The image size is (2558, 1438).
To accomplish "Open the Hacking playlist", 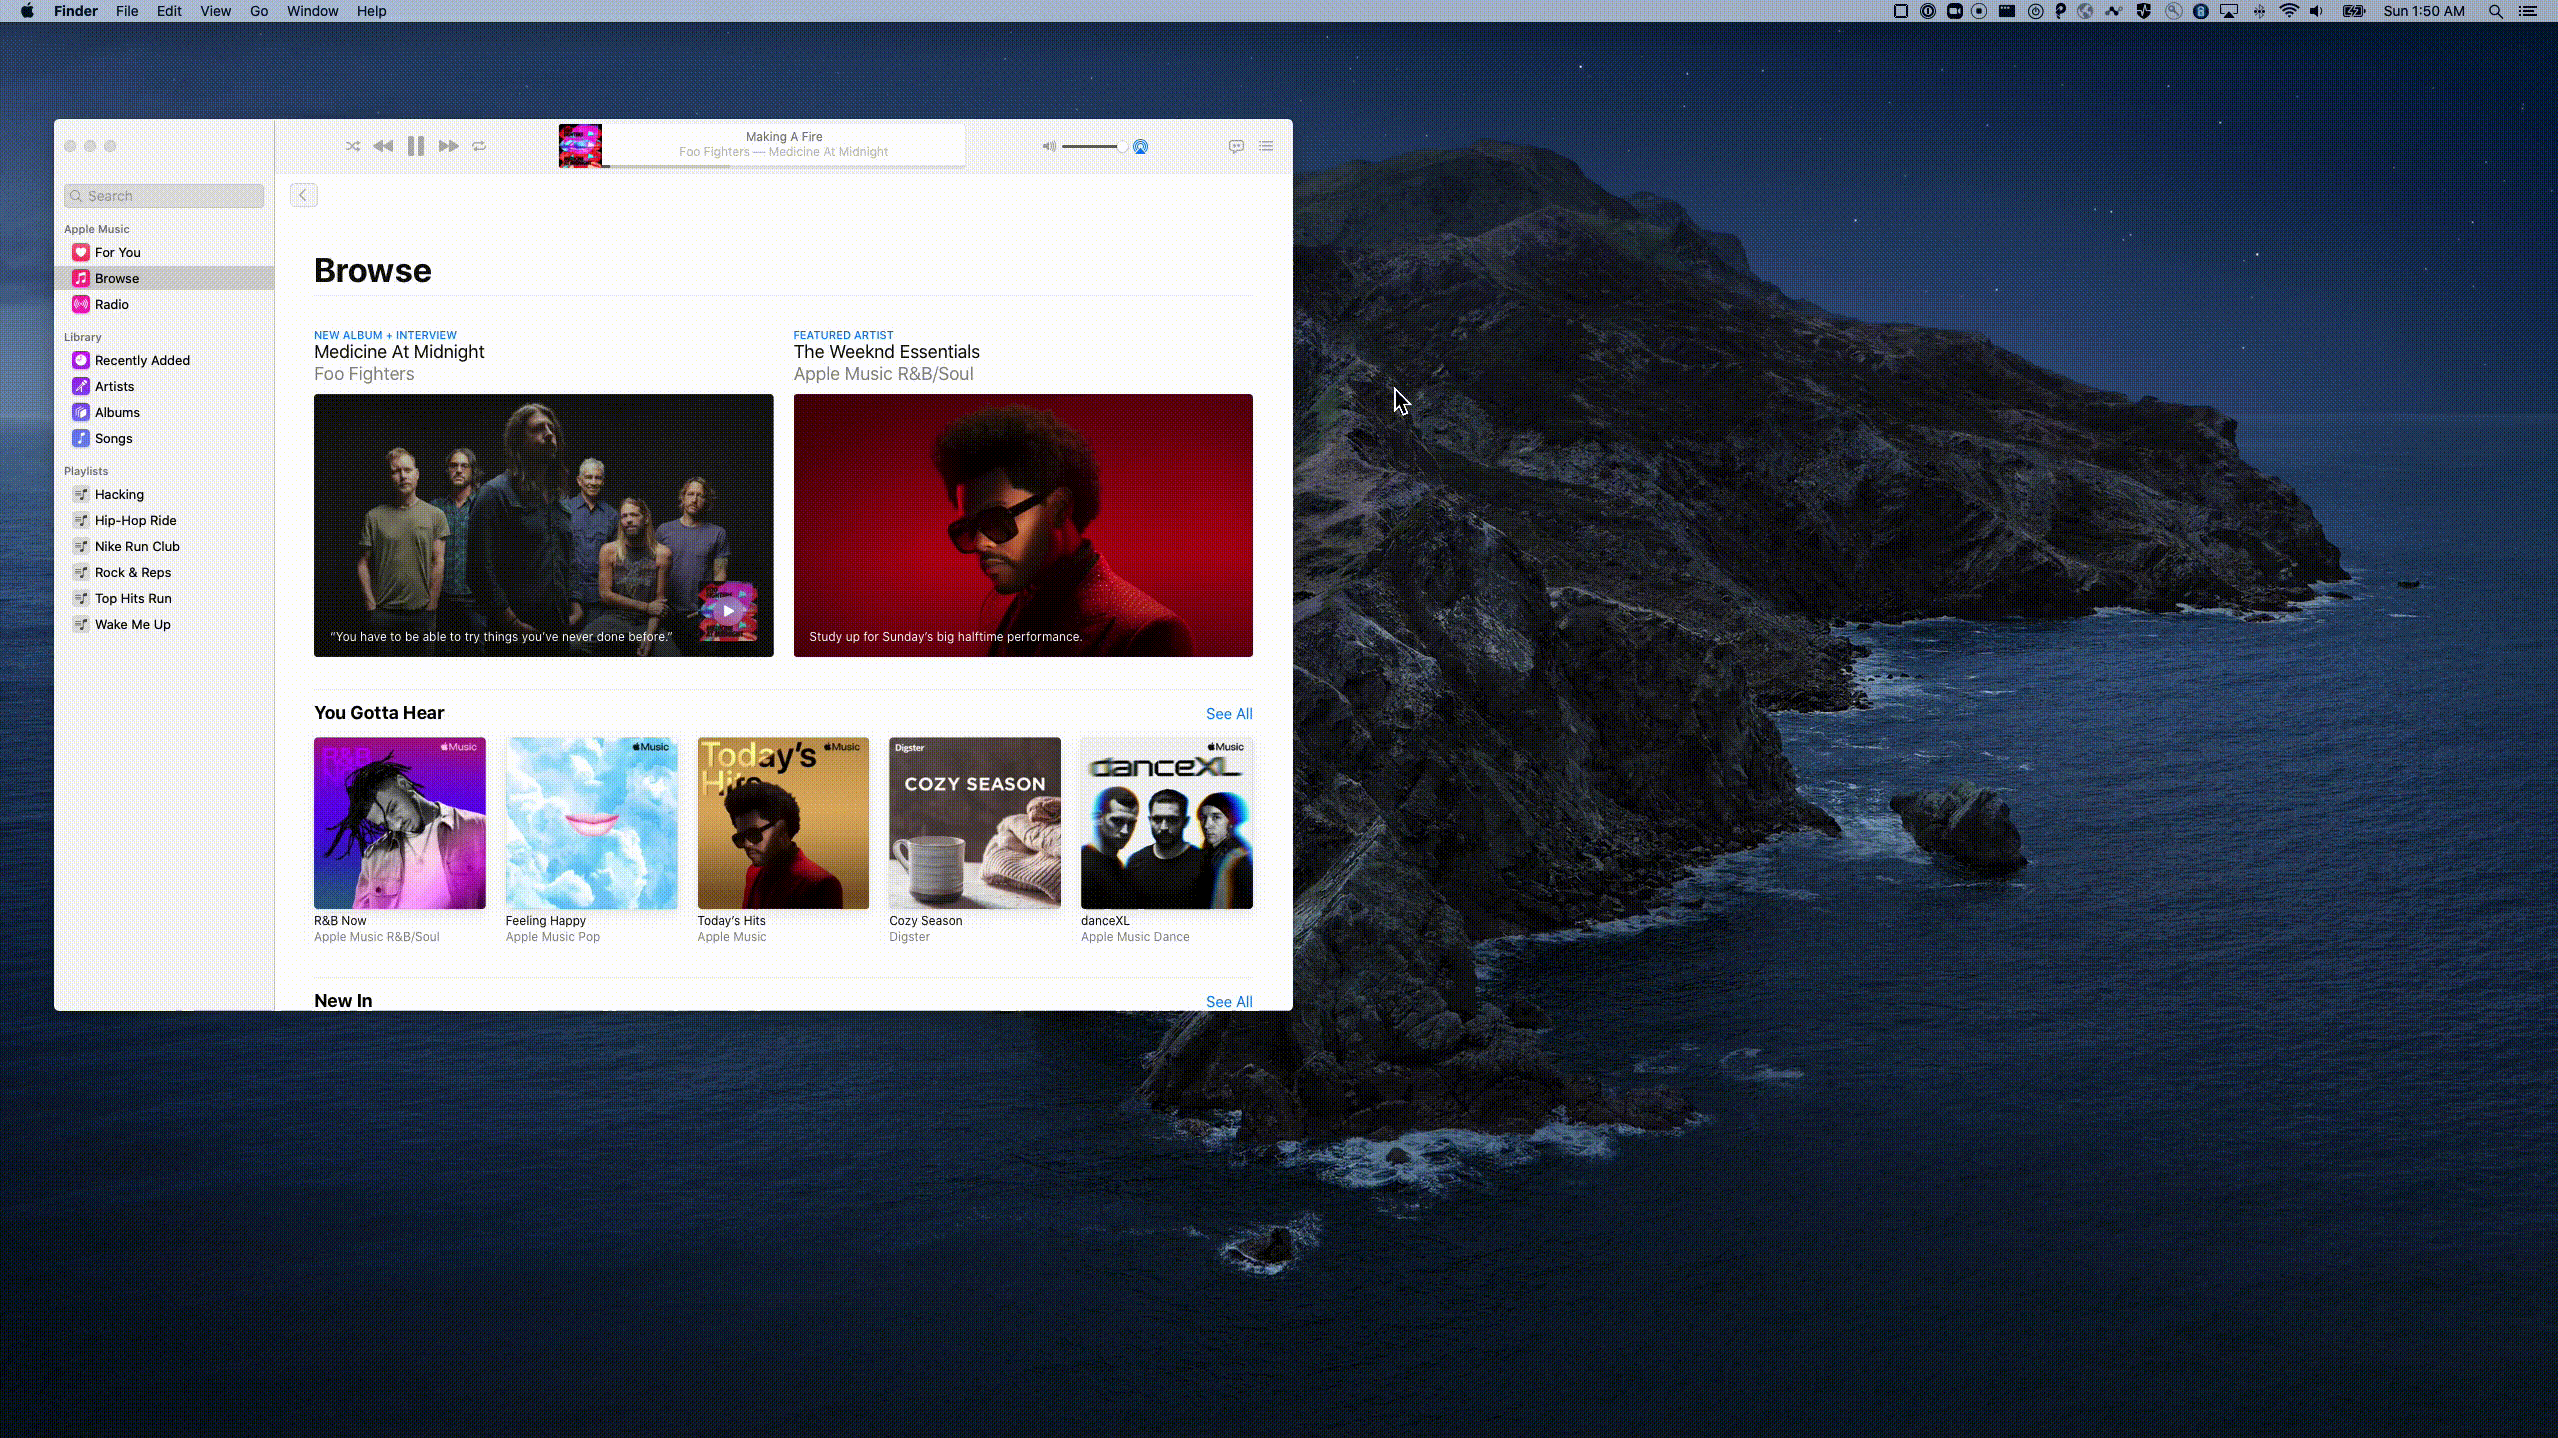I will click(164, 494).
